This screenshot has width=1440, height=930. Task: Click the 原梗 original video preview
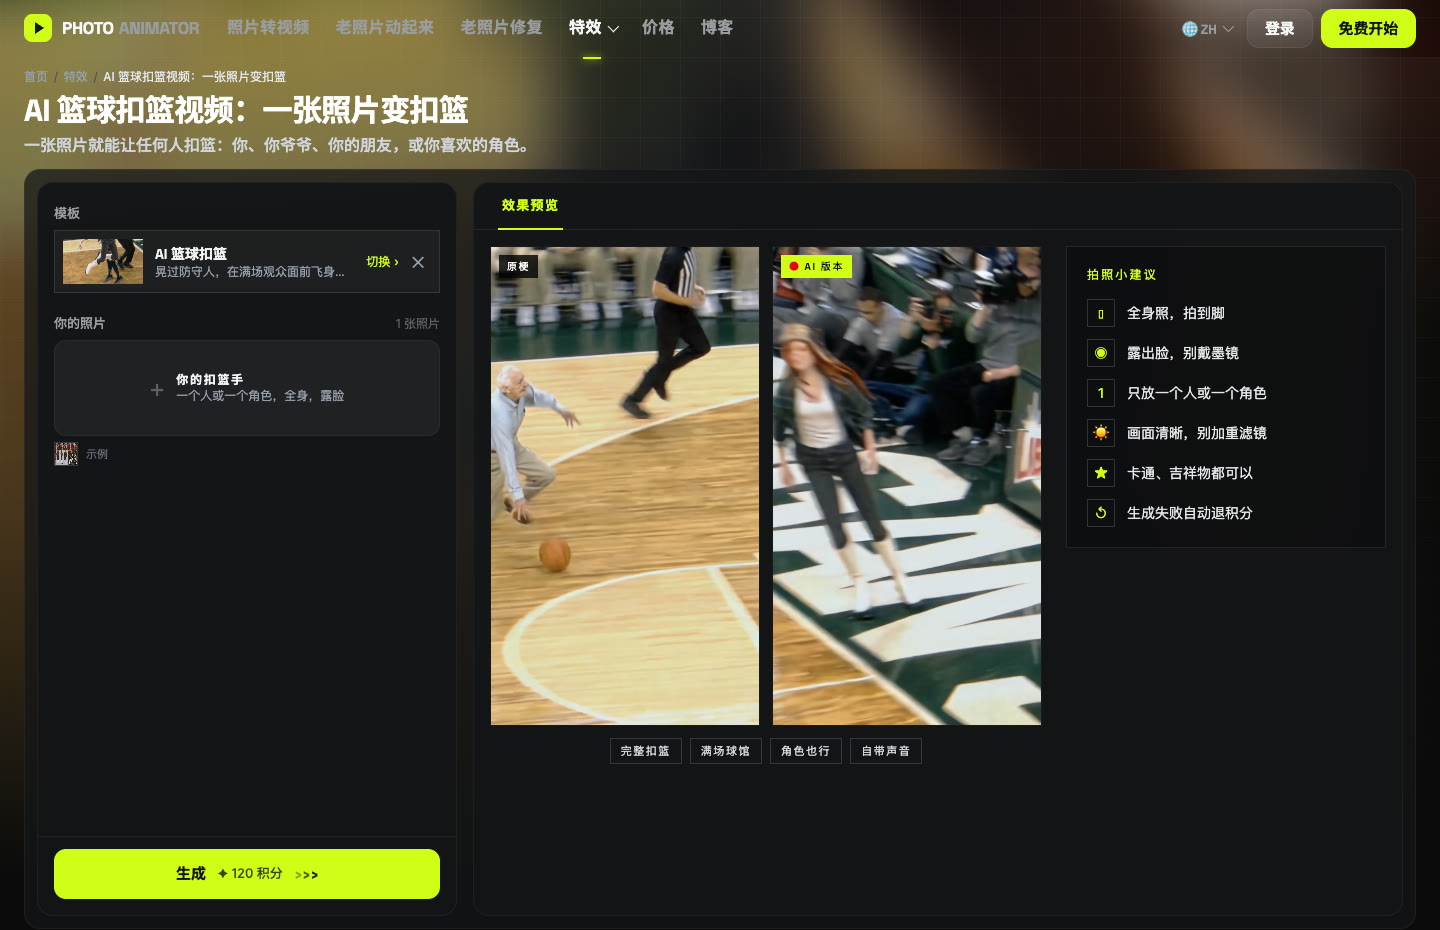[x=625, y=486]
